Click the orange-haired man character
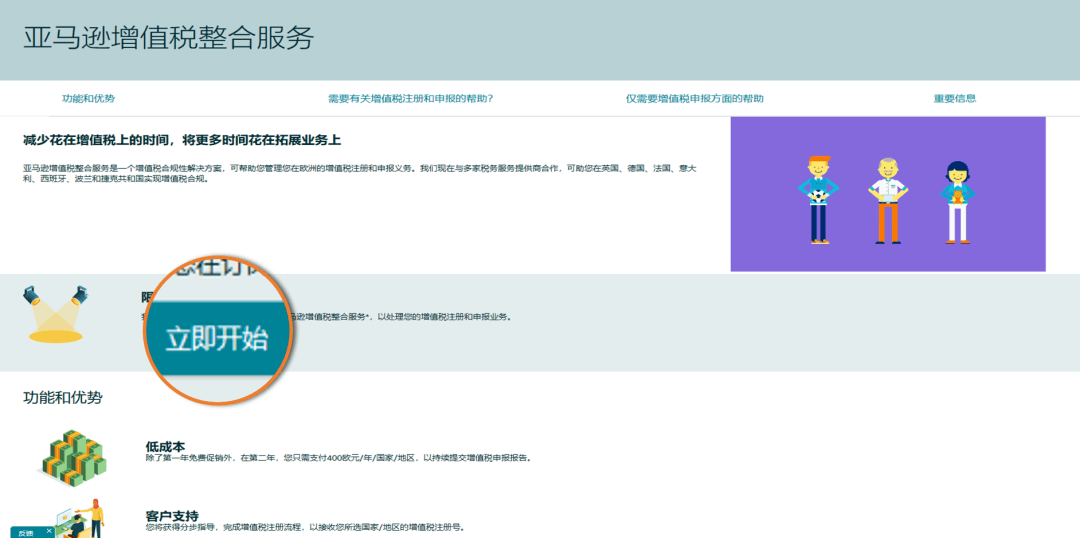Viewport: 1080px width, 538px height. (819, 198)
